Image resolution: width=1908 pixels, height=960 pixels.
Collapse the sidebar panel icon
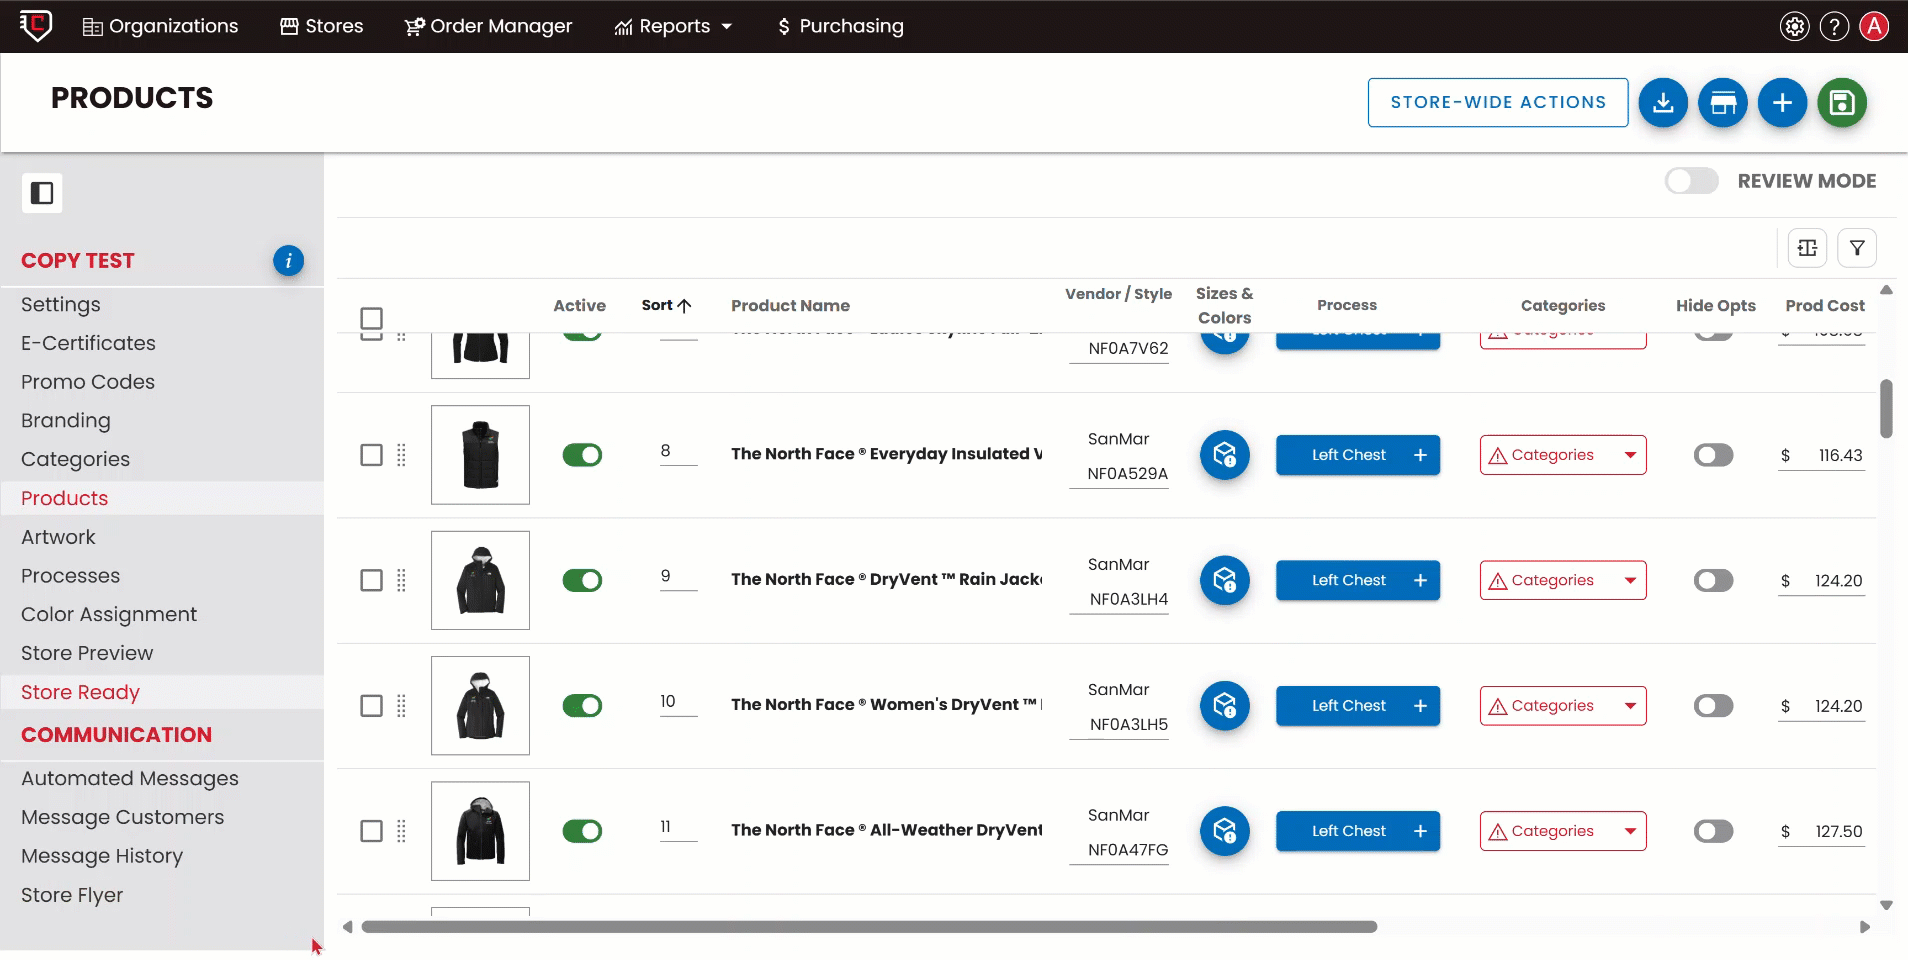tap(42, 193)
